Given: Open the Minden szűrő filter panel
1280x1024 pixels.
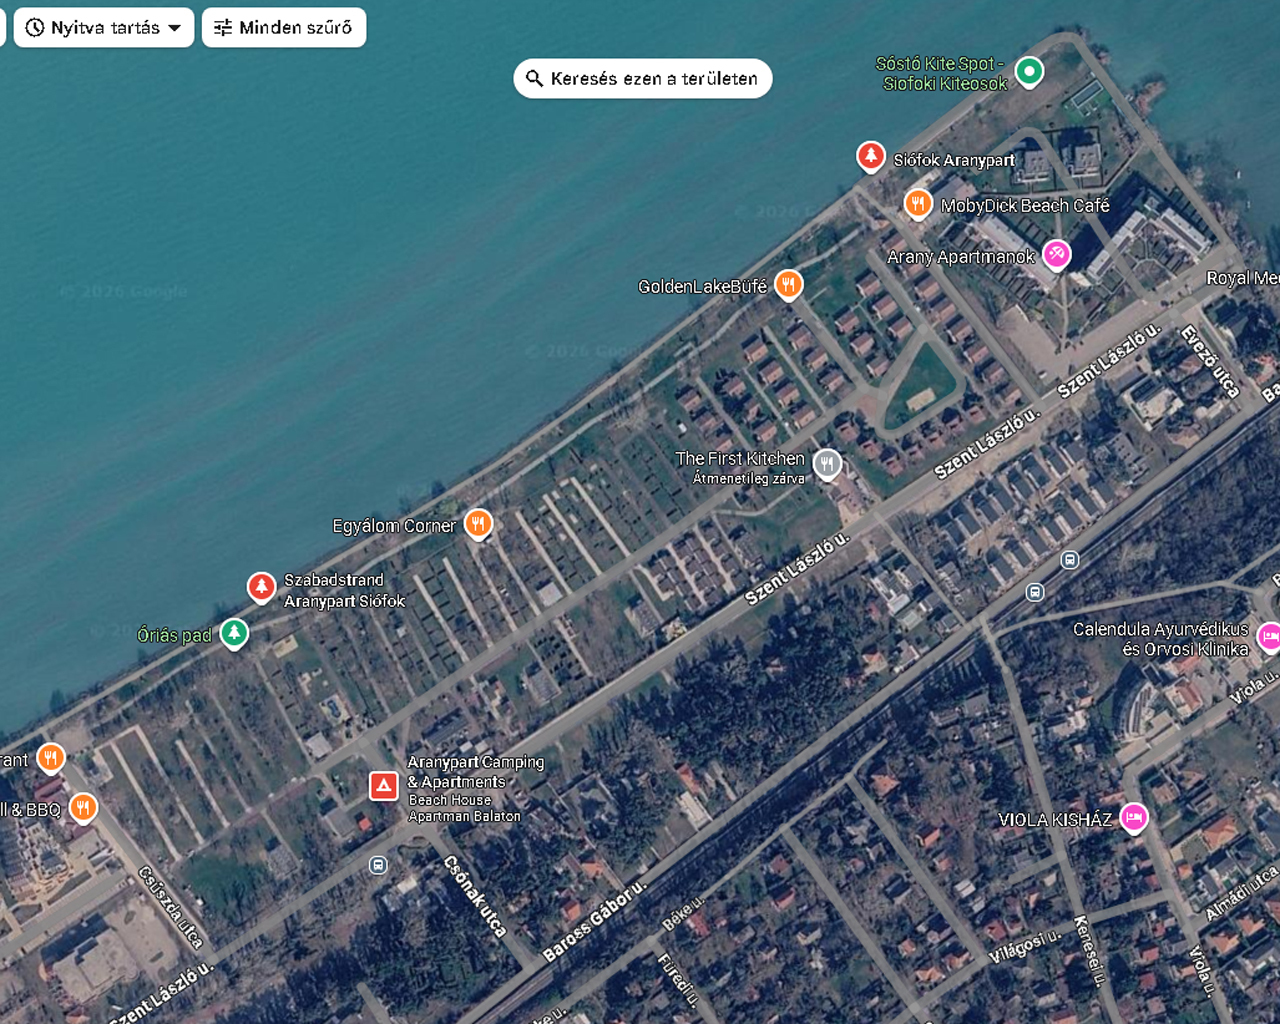Looking at the screenshot, I should point(284,27).
